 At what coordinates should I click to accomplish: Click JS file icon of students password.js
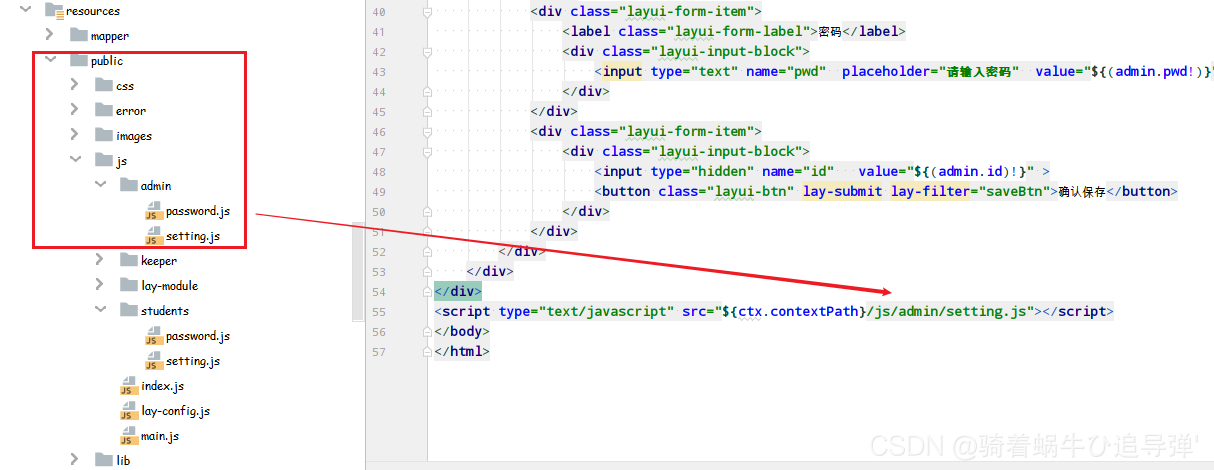point(153,337)
